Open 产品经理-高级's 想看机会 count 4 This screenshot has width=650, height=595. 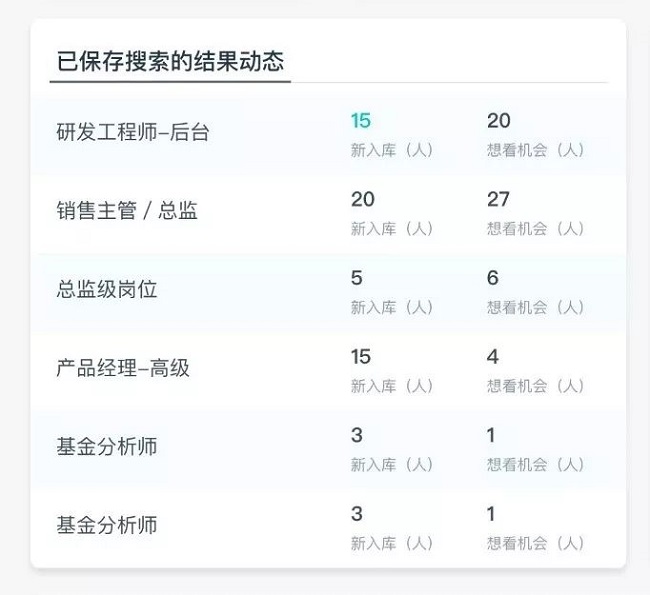492,356
